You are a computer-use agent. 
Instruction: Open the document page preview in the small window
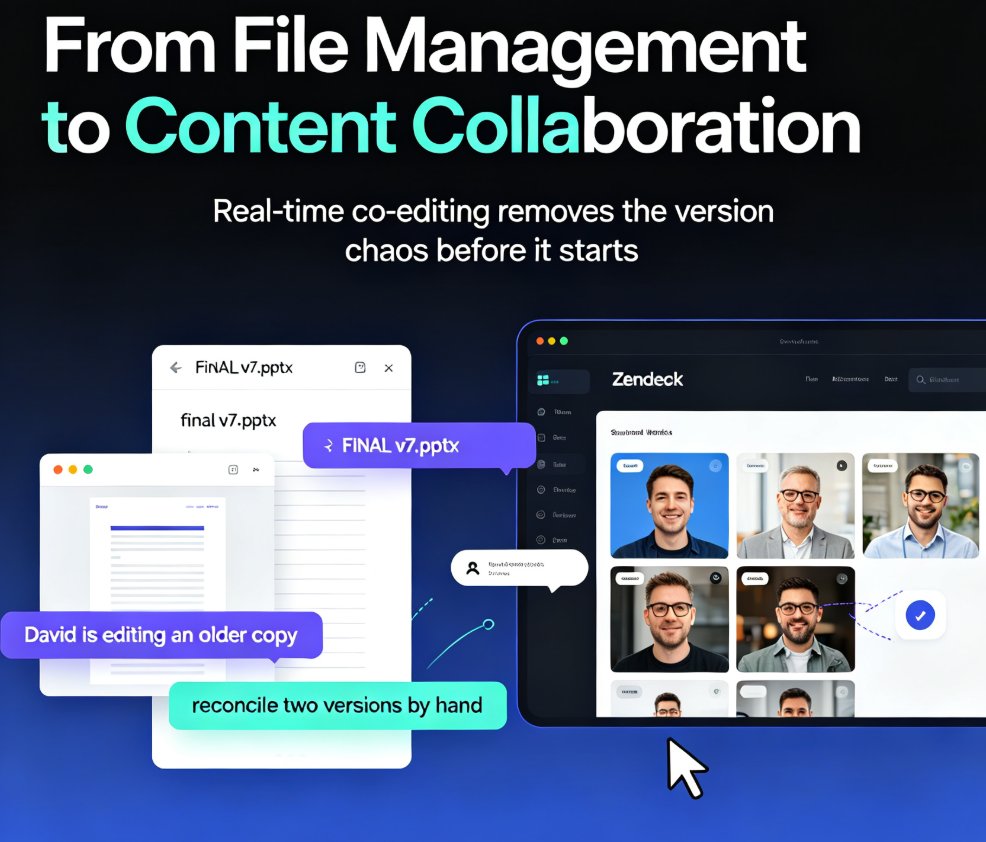click(x=157, y=590)
